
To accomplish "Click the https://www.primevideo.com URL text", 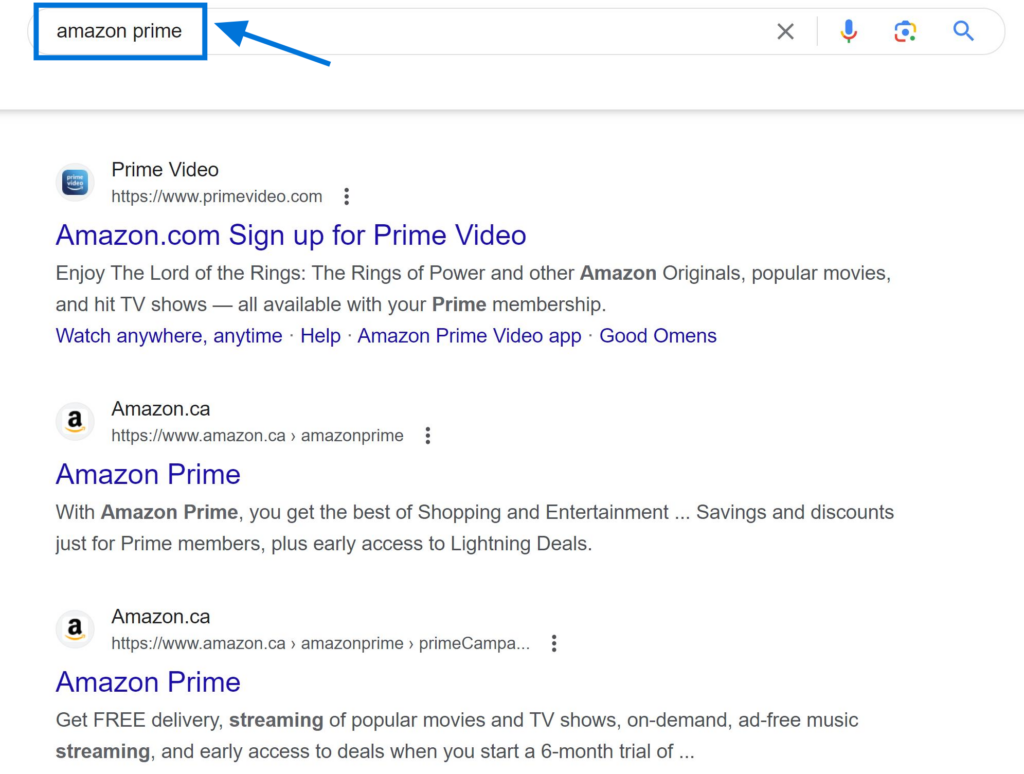I will [x=216, y=196].
